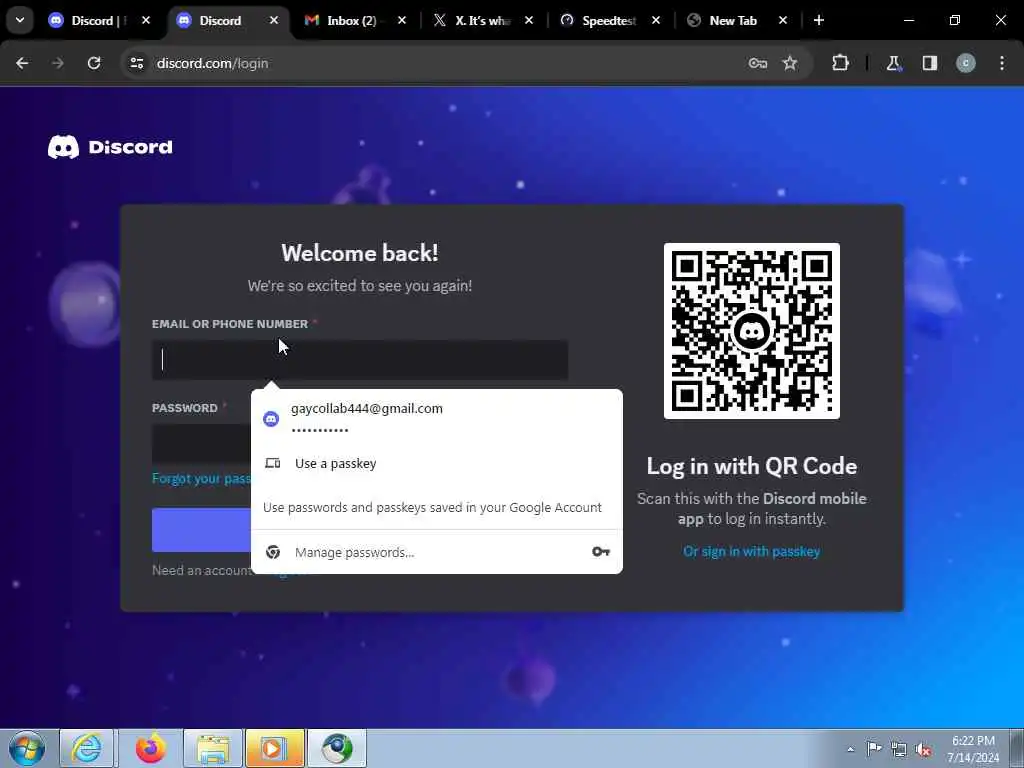Select the Gmail Inbox (2) tab
1024x768 pixels.
(x=353, y=20)
